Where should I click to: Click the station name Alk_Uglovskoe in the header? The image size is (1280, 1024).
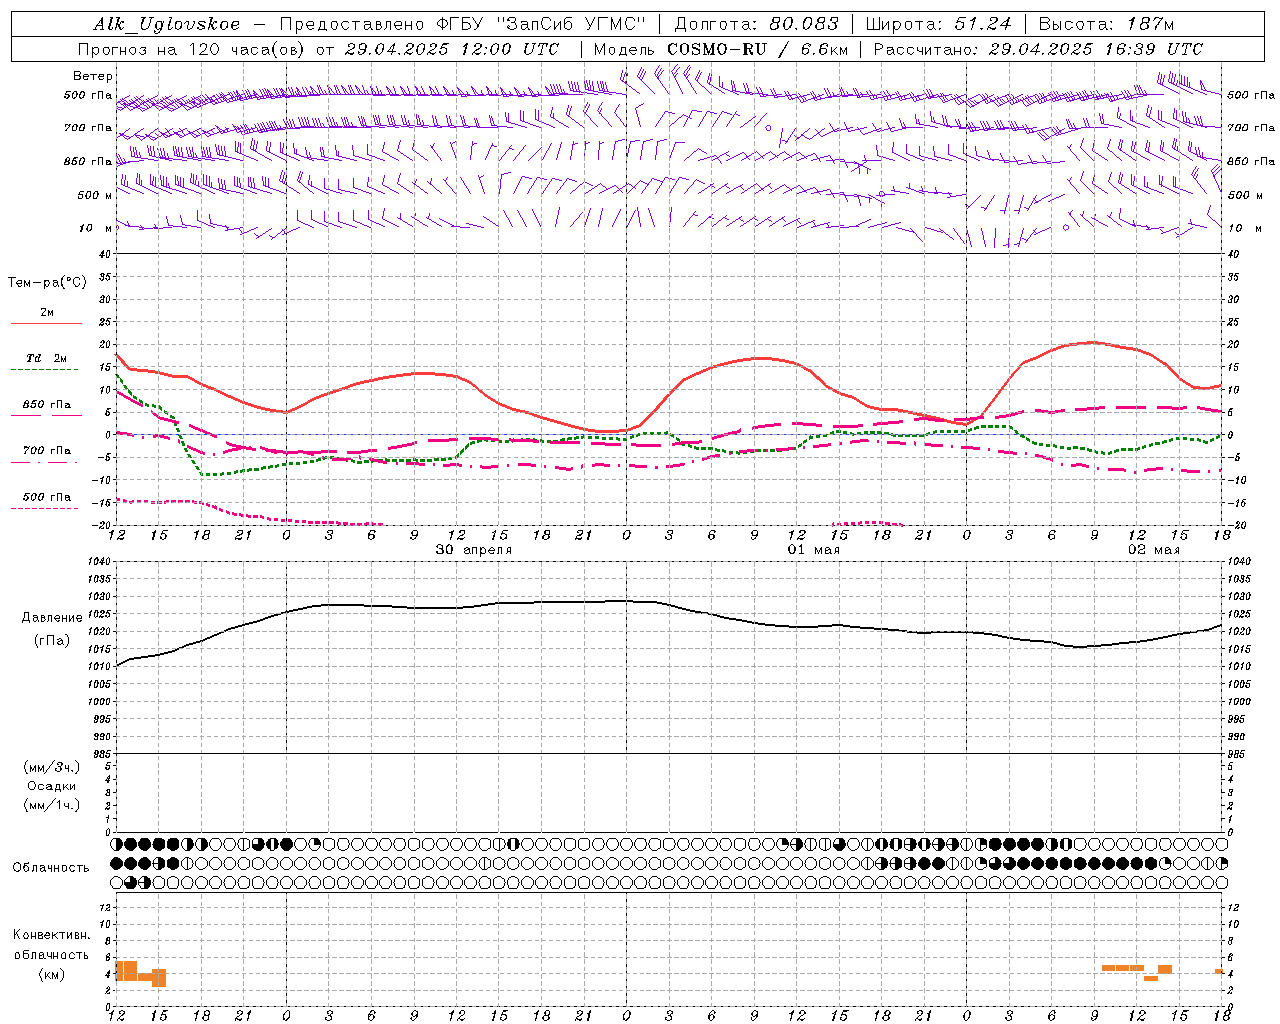(x=167, y=24)
